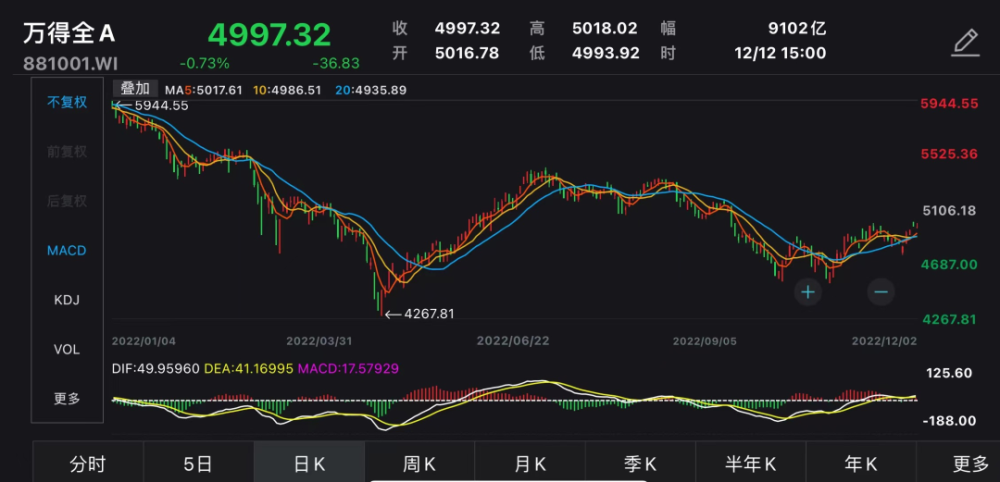The image size is (1000, 482).
Task: Click the 5525.36 price axis label
Action: pos(950,154)
